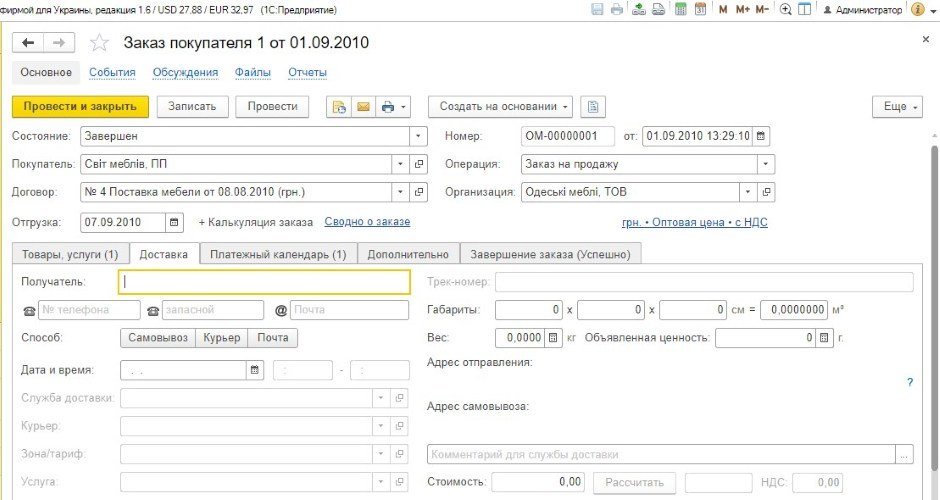The height and width of the screenshot is (500, 940).
Task: Expand the Операция dropdown
Action: (x=765, y=164)
